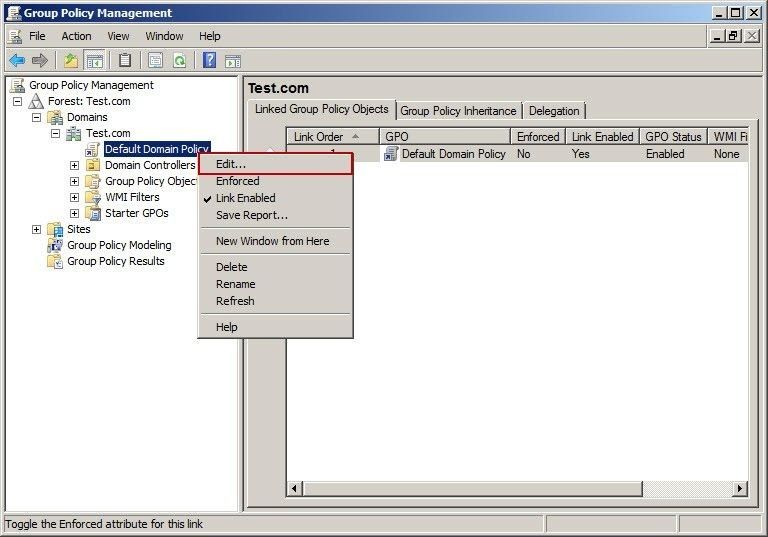Click the Enabled GPO Status cell
The width and height of the screenshot is (768, 537).
point(665,154)
